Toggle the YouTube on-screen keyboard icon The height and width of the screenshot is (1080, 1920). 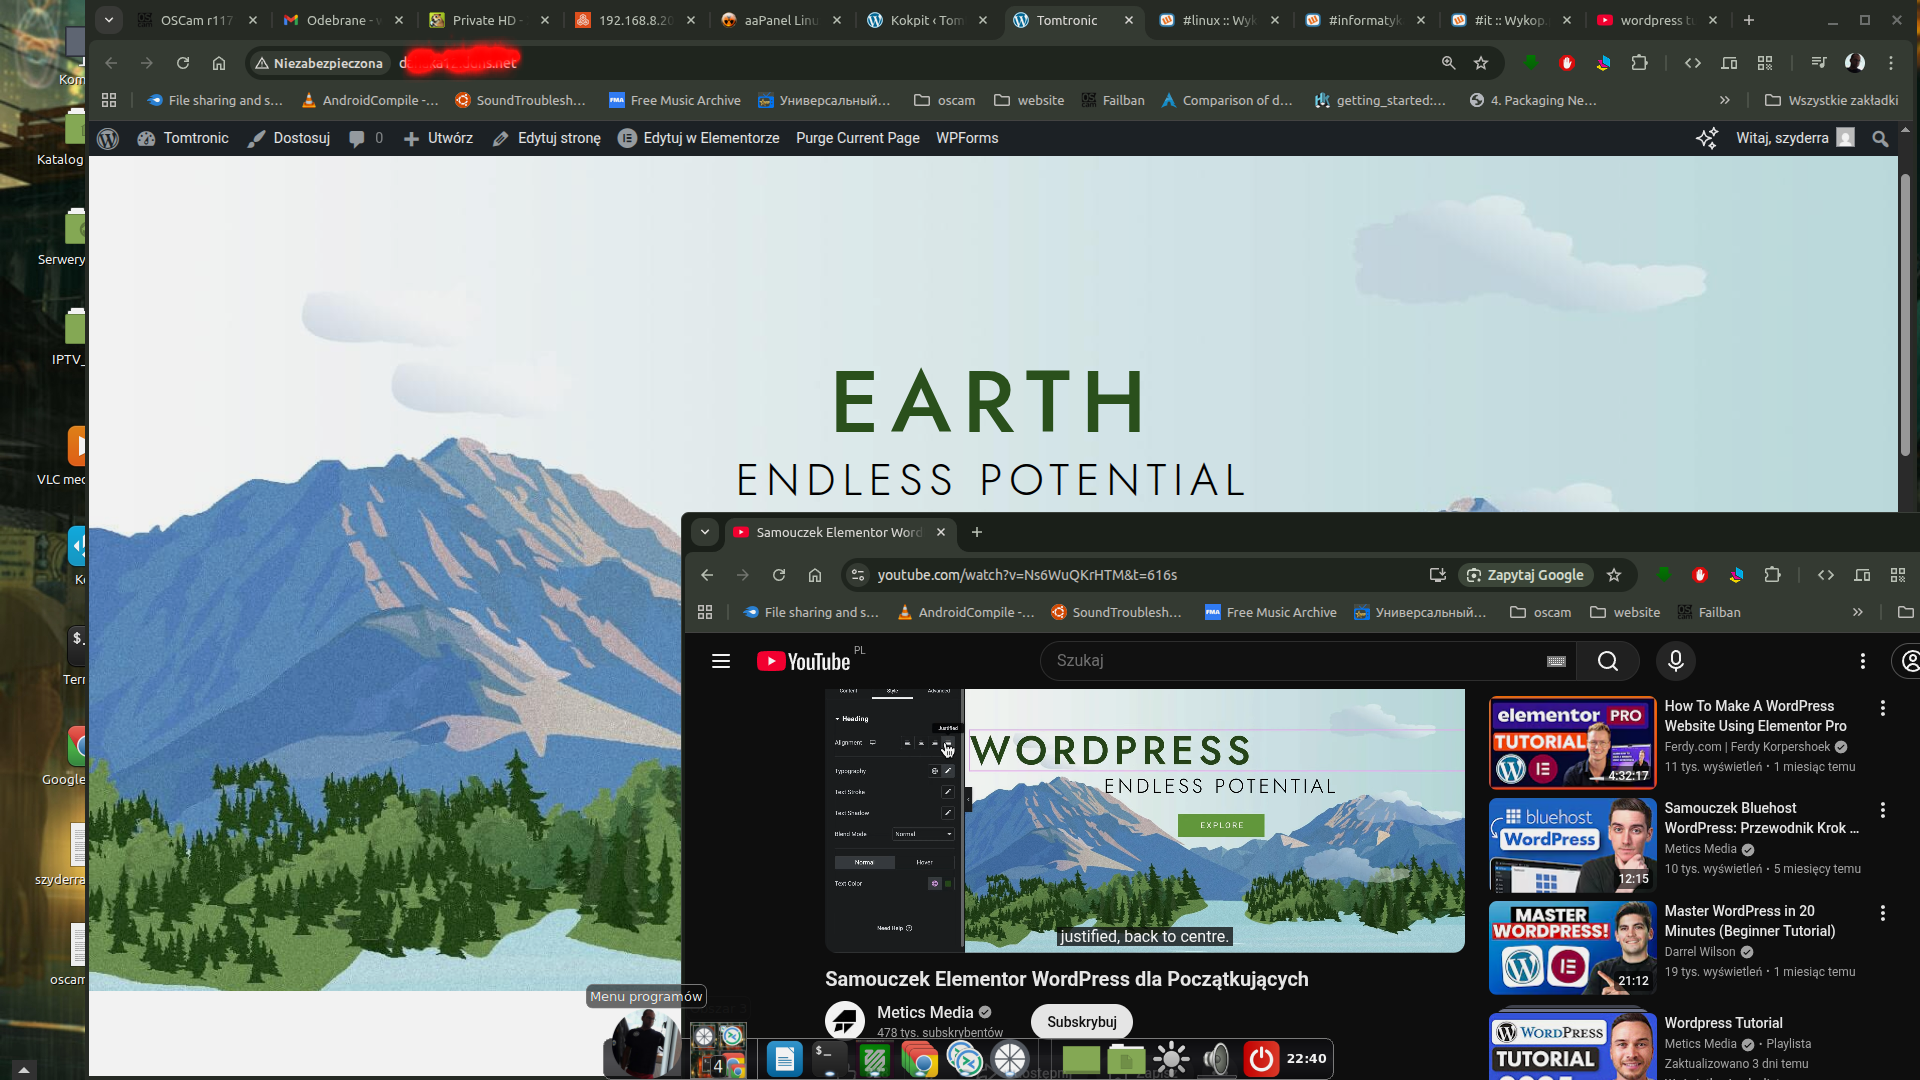coord(1556,661)
